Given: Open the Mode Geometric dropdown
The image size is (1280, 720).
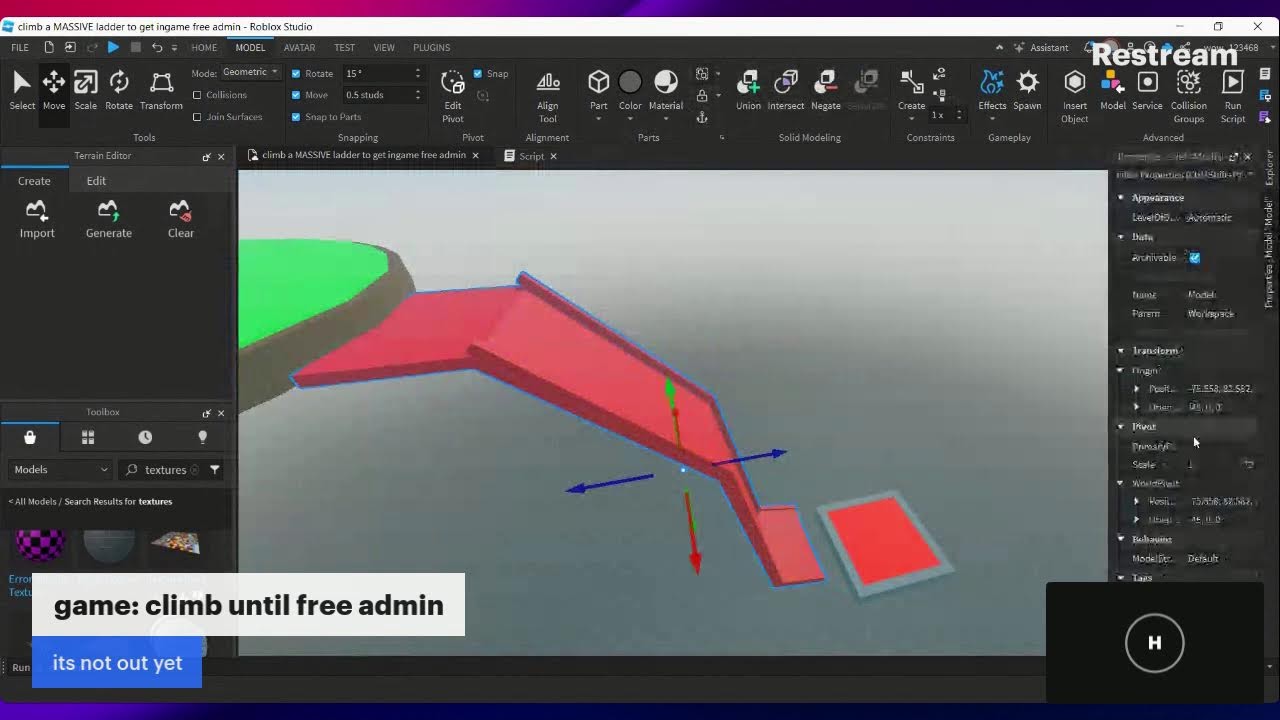Looking at the screenshot, I should (250, 72).
